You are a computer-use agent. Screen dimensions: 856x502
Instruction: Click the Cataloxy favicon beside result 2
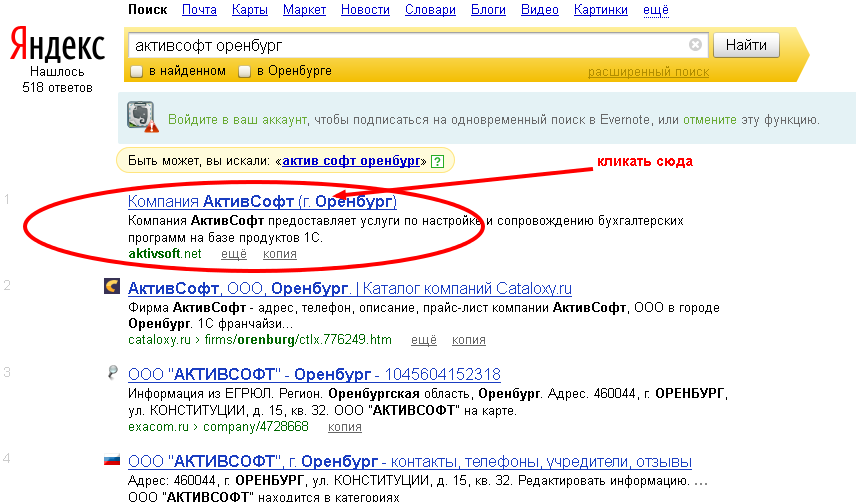112,286
